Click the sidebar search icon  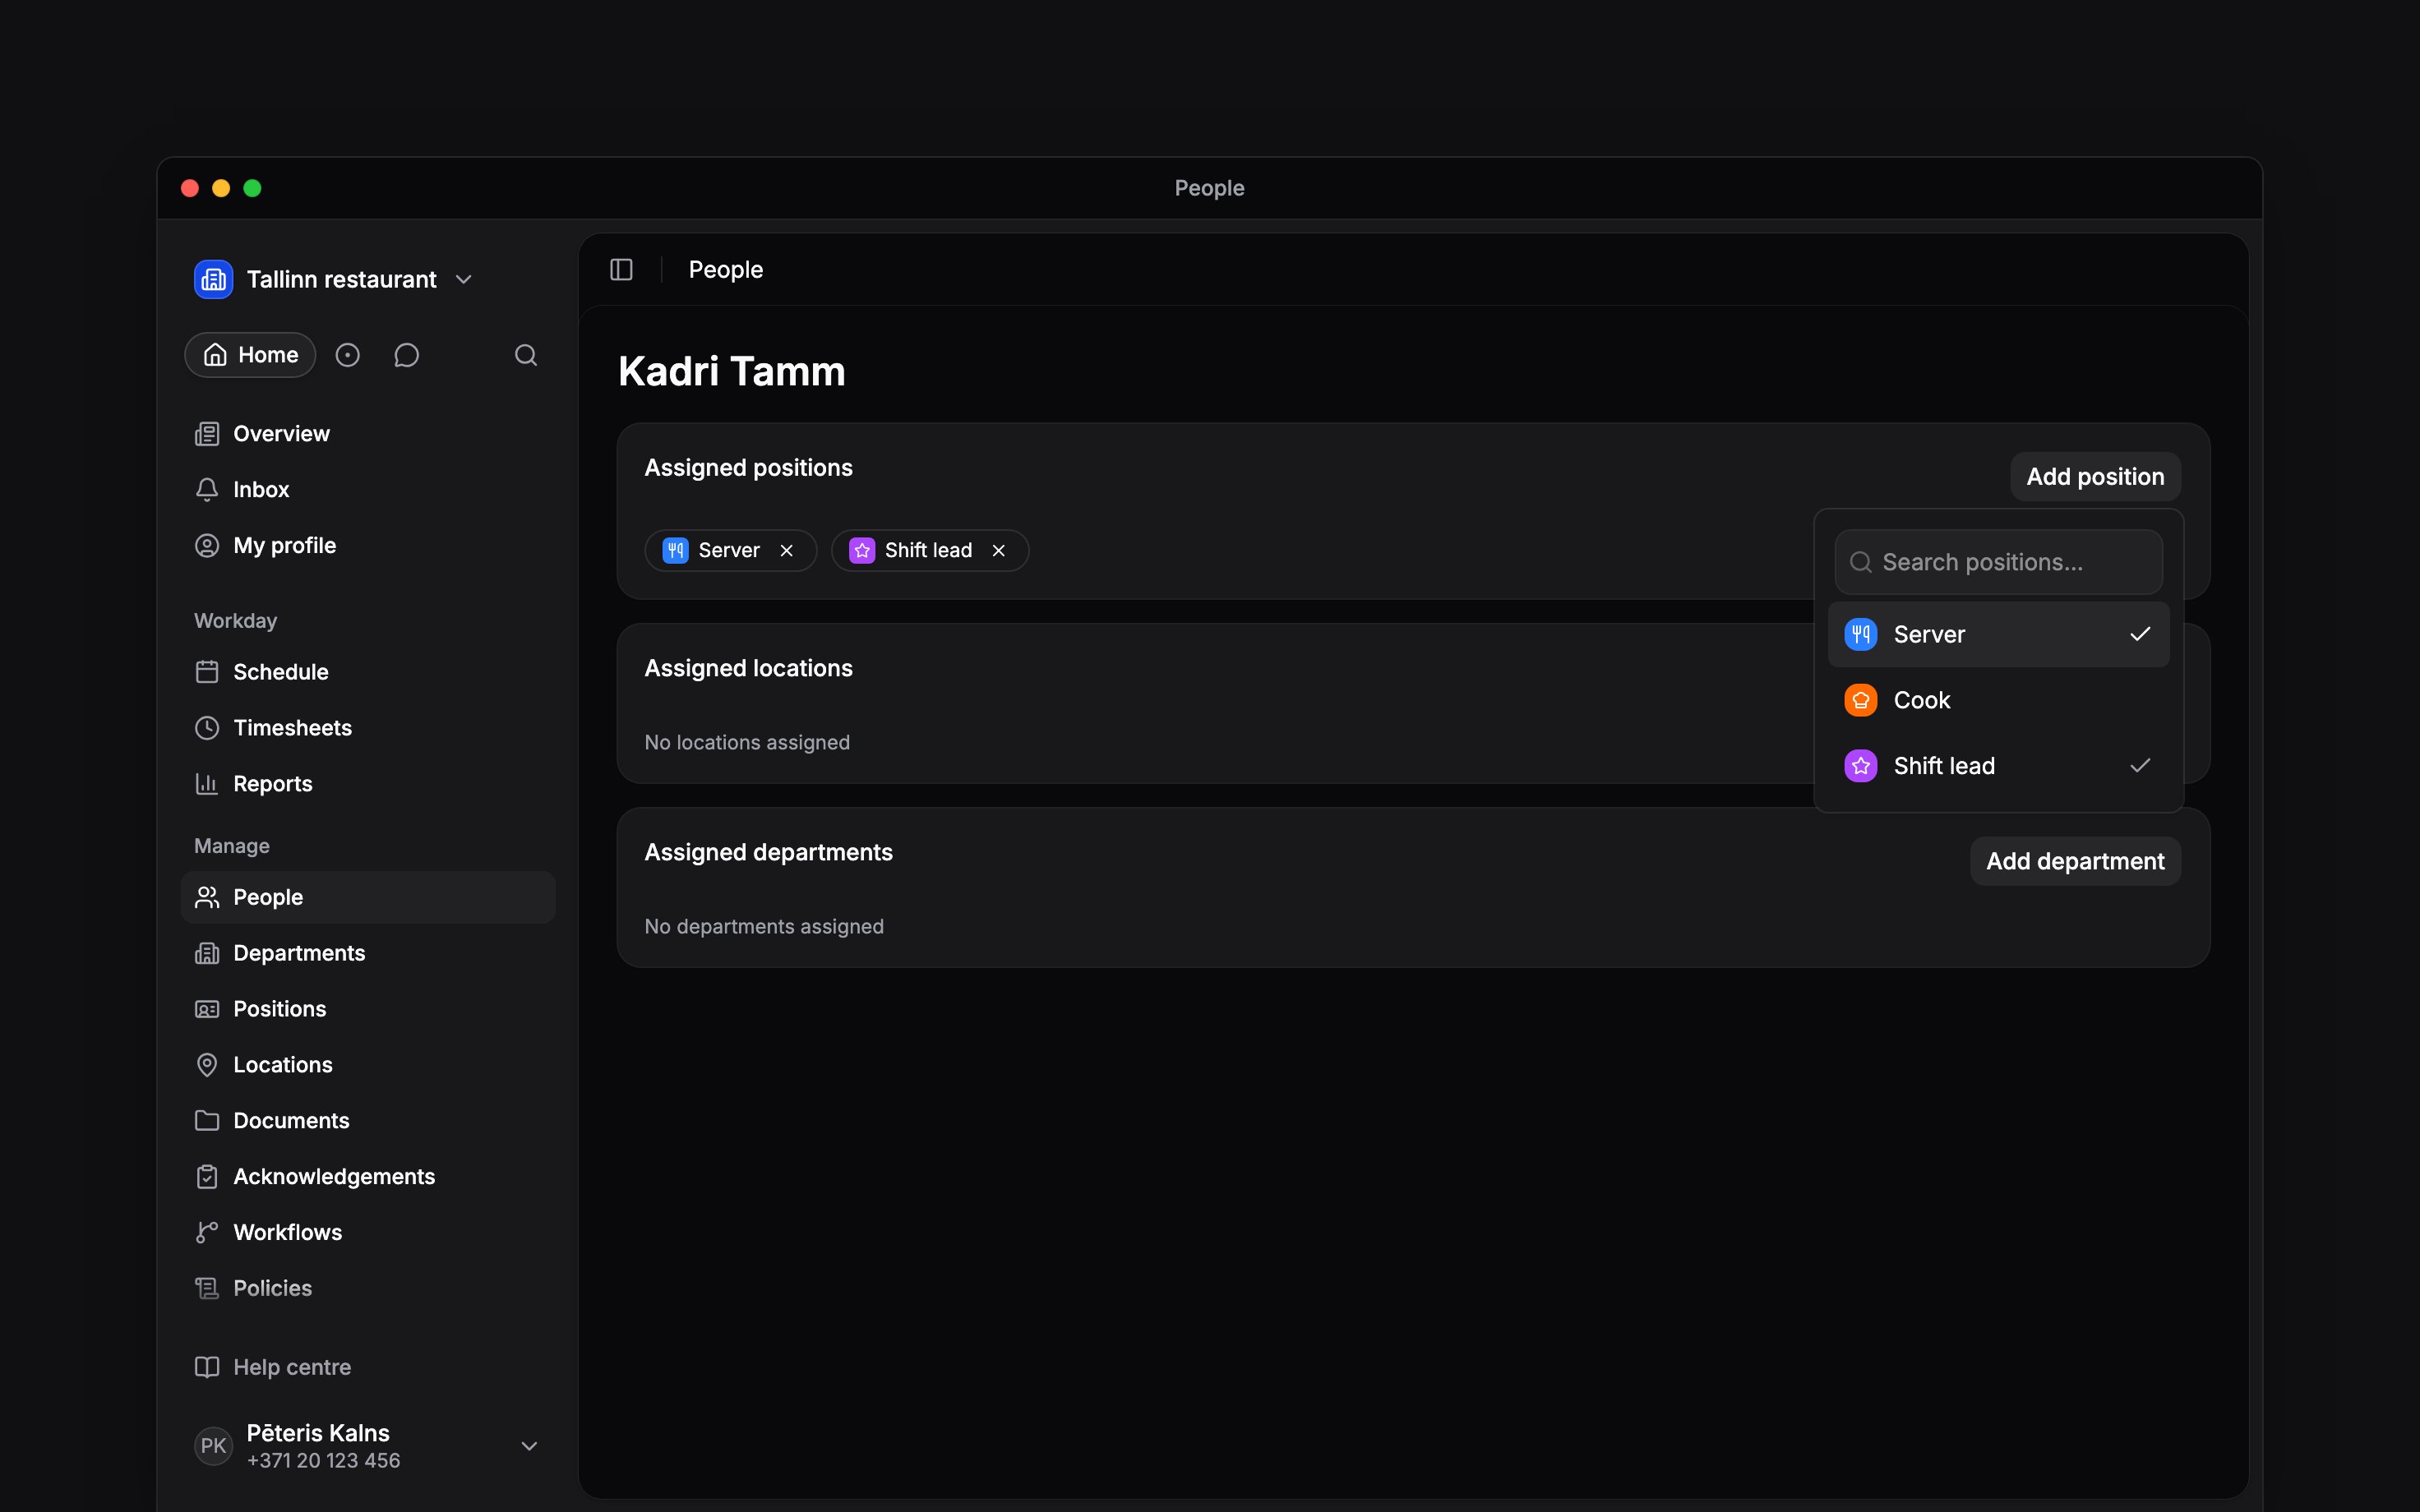coord(526,355)
